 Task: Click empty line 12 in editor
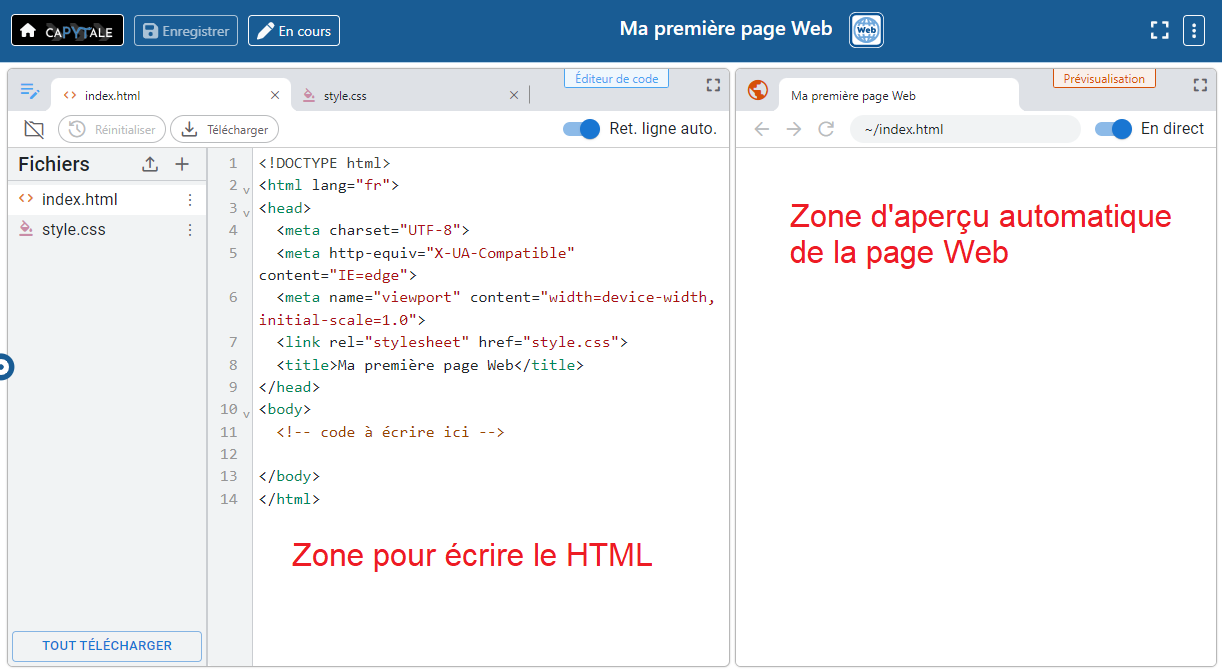click(x=490, y=454)
